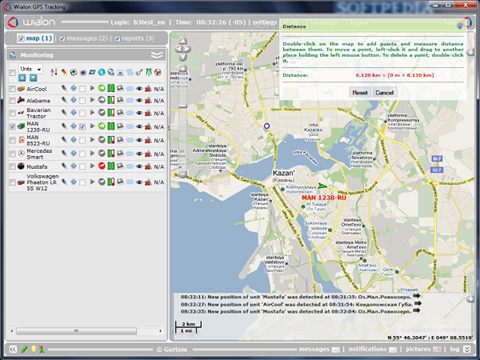This screenshot has width=480, height=360.
Task: Uncheck tracking checkbox for MAN 1238-RU
Action: point(82,127)
